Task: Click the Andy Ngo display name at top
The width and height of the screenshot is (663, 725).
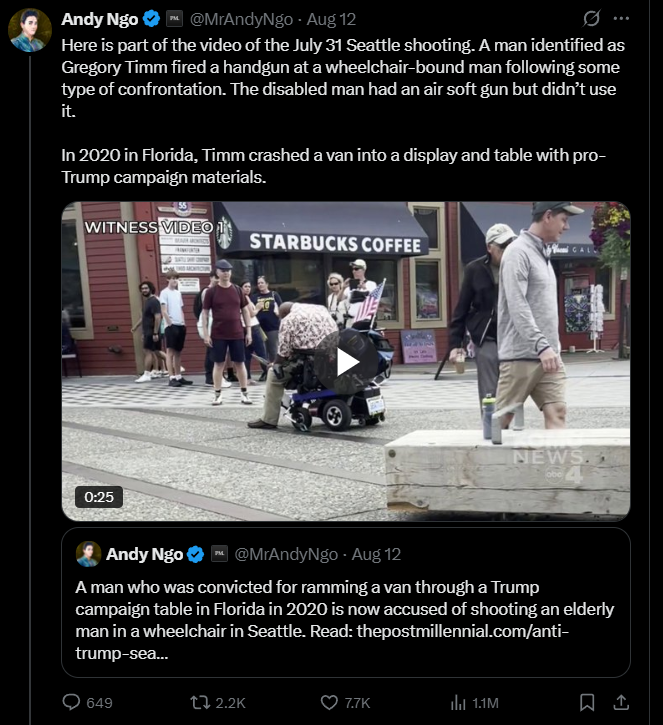Action: tap(99, 19)
